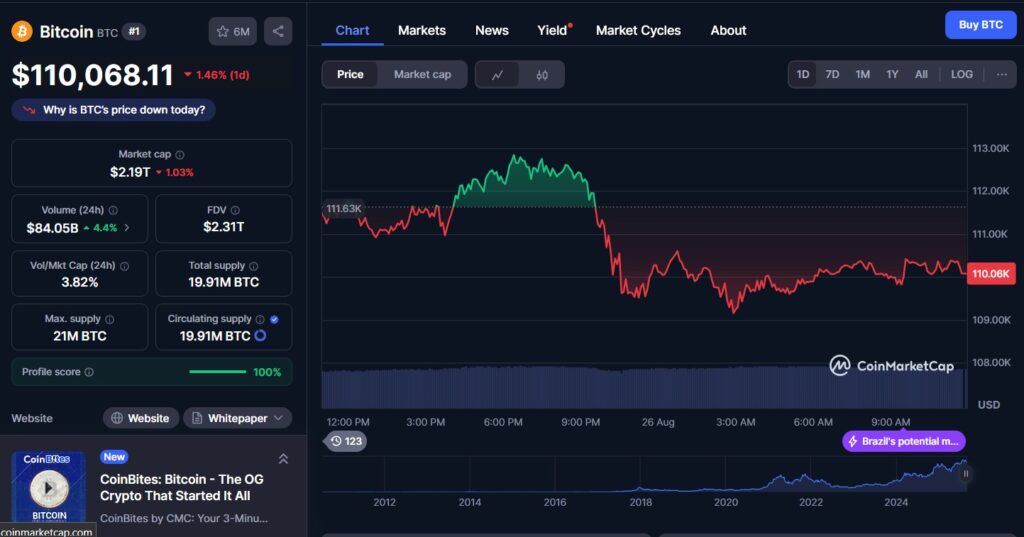Click the Bitcoin logo icon

point(22,31)
